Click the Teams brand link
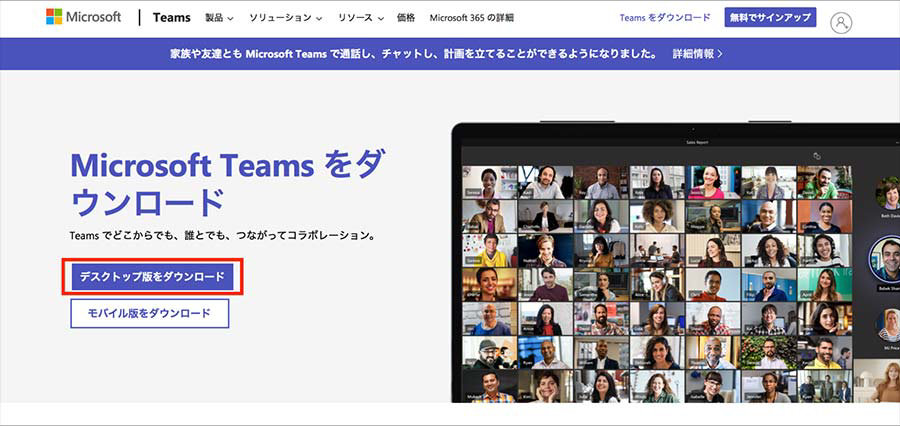 pos(172,18)
